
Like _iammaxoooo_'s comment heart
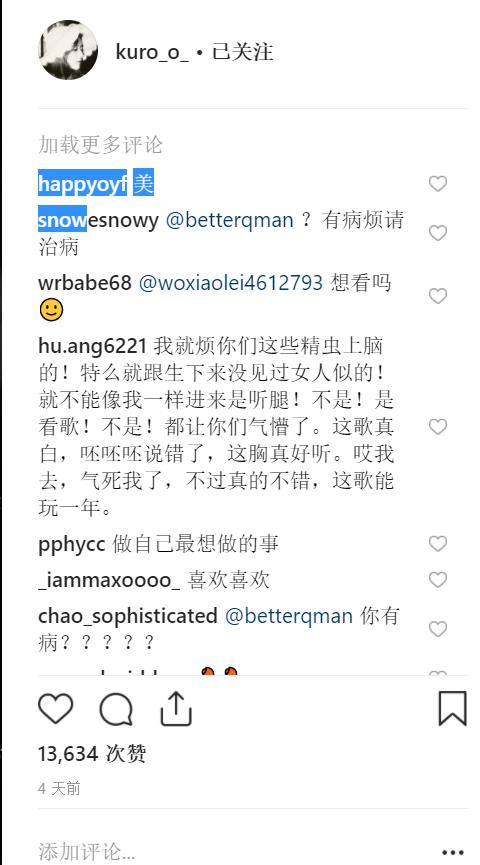(438, 580)
